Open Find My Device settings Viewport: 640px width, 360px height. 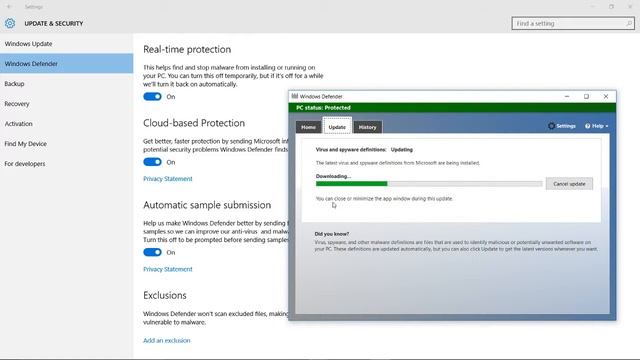[67, 144]
